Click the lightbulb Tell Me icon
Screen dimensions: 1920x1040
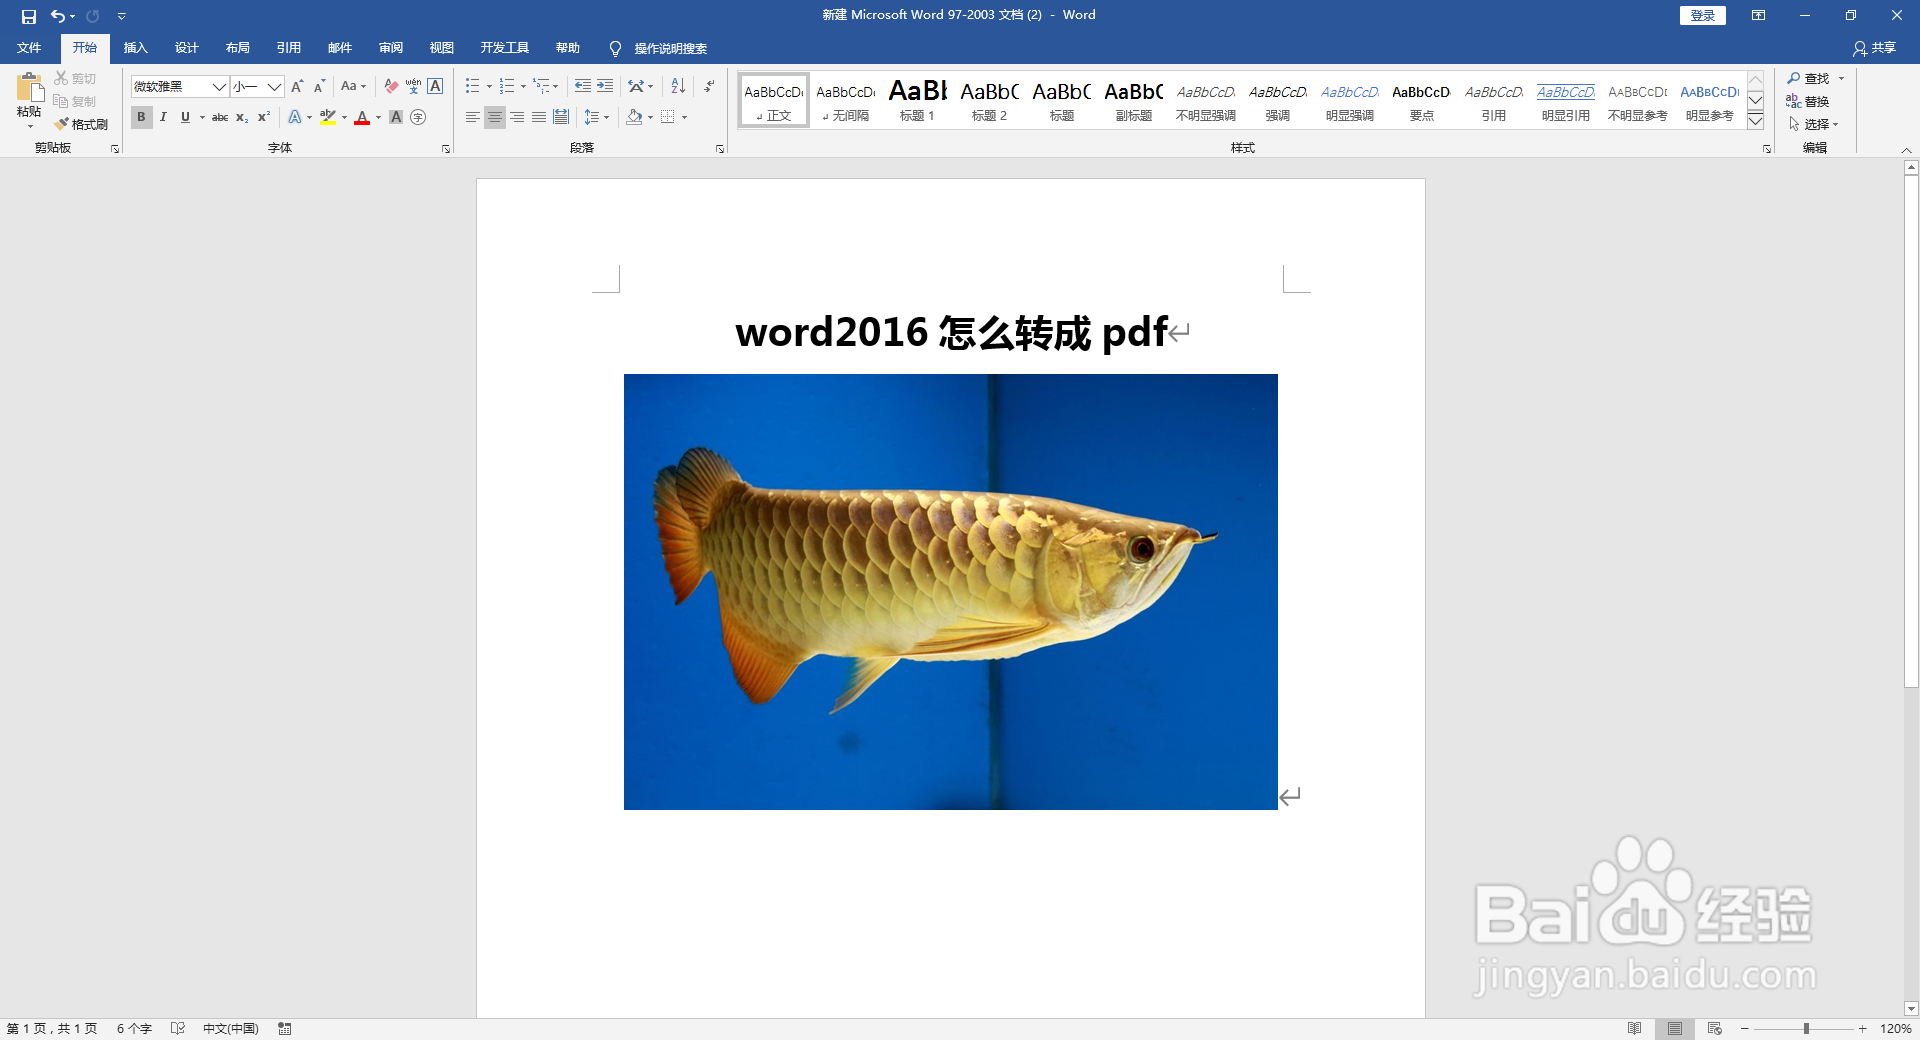(x=615, y=48)
